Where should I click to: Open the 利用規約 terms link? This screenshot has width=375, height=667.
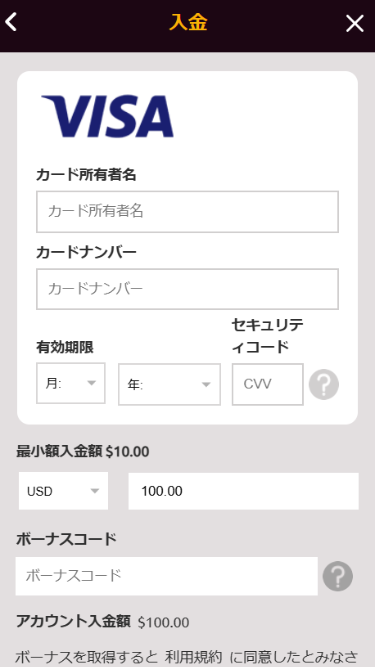(x=193, y=658)
